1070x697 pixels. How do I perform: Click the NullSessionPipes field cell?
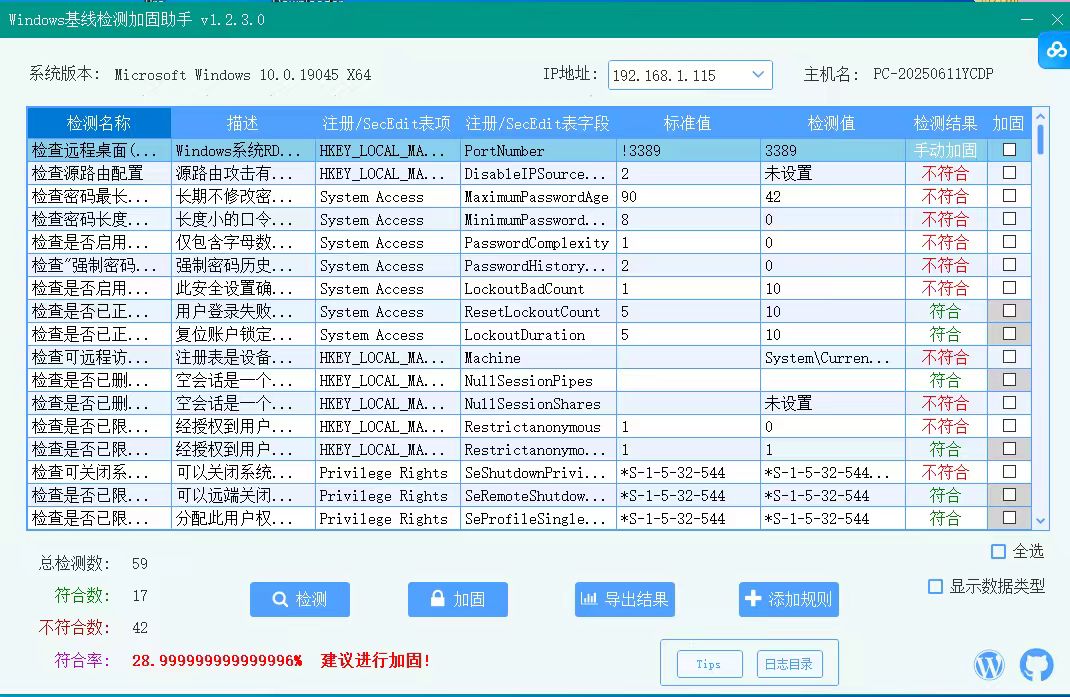[x=538, y=380]
